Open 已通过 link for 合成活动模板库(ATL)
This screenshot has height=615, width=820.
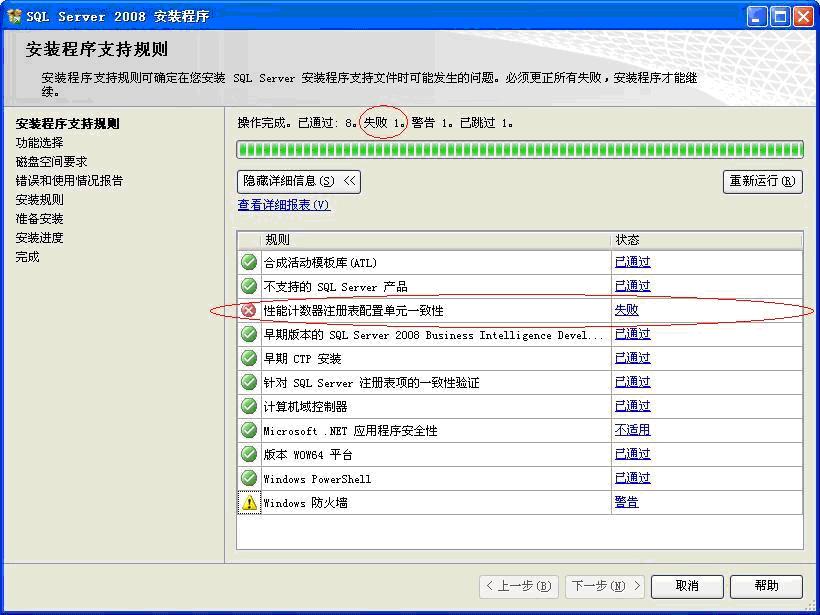[633, 262]
